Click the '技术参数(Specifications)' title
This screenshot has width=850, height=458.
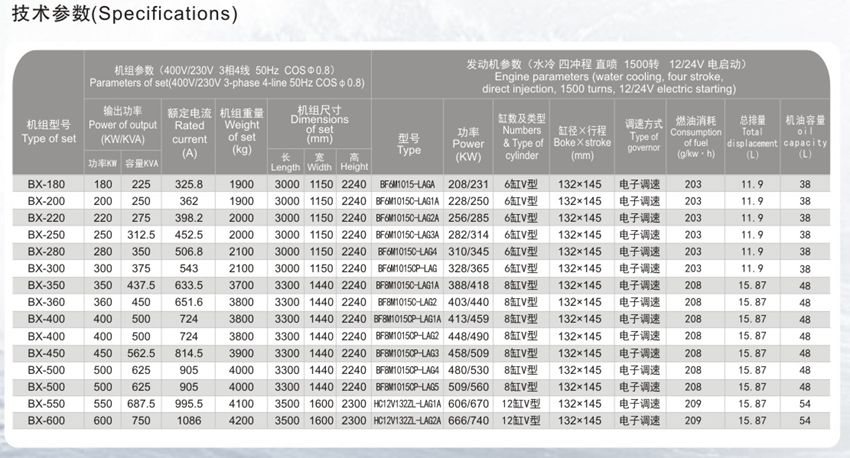pyautogui.click(x=125, y=14)
